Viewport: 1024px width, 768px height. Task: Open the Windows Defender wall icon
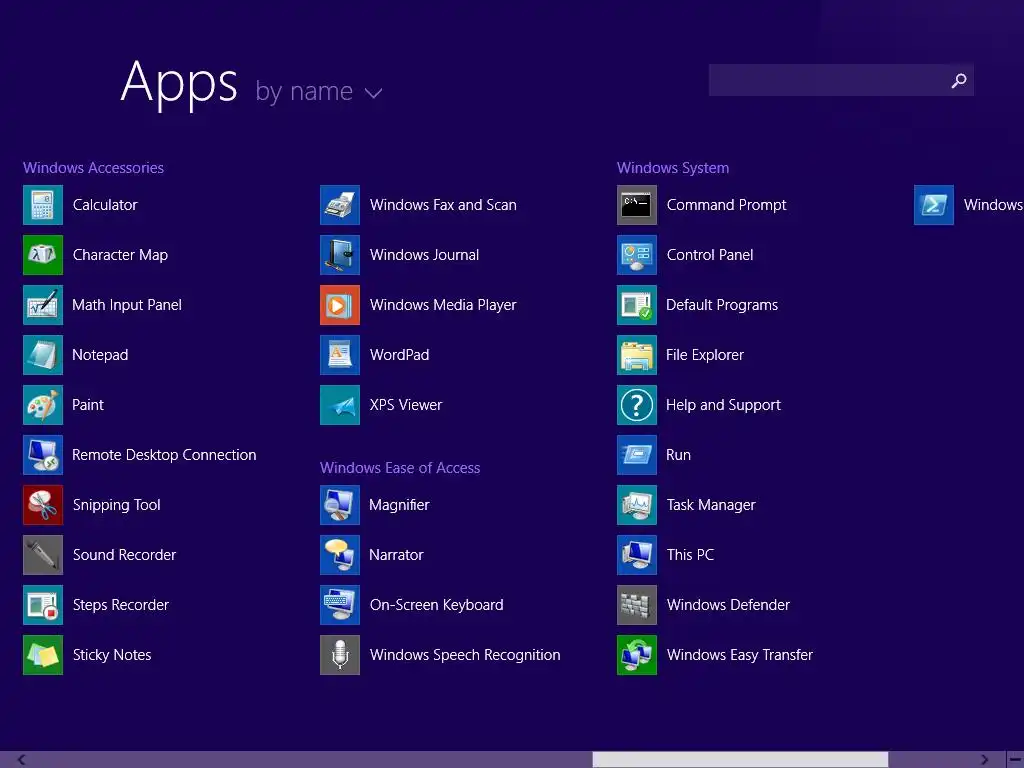pos(637,605)
